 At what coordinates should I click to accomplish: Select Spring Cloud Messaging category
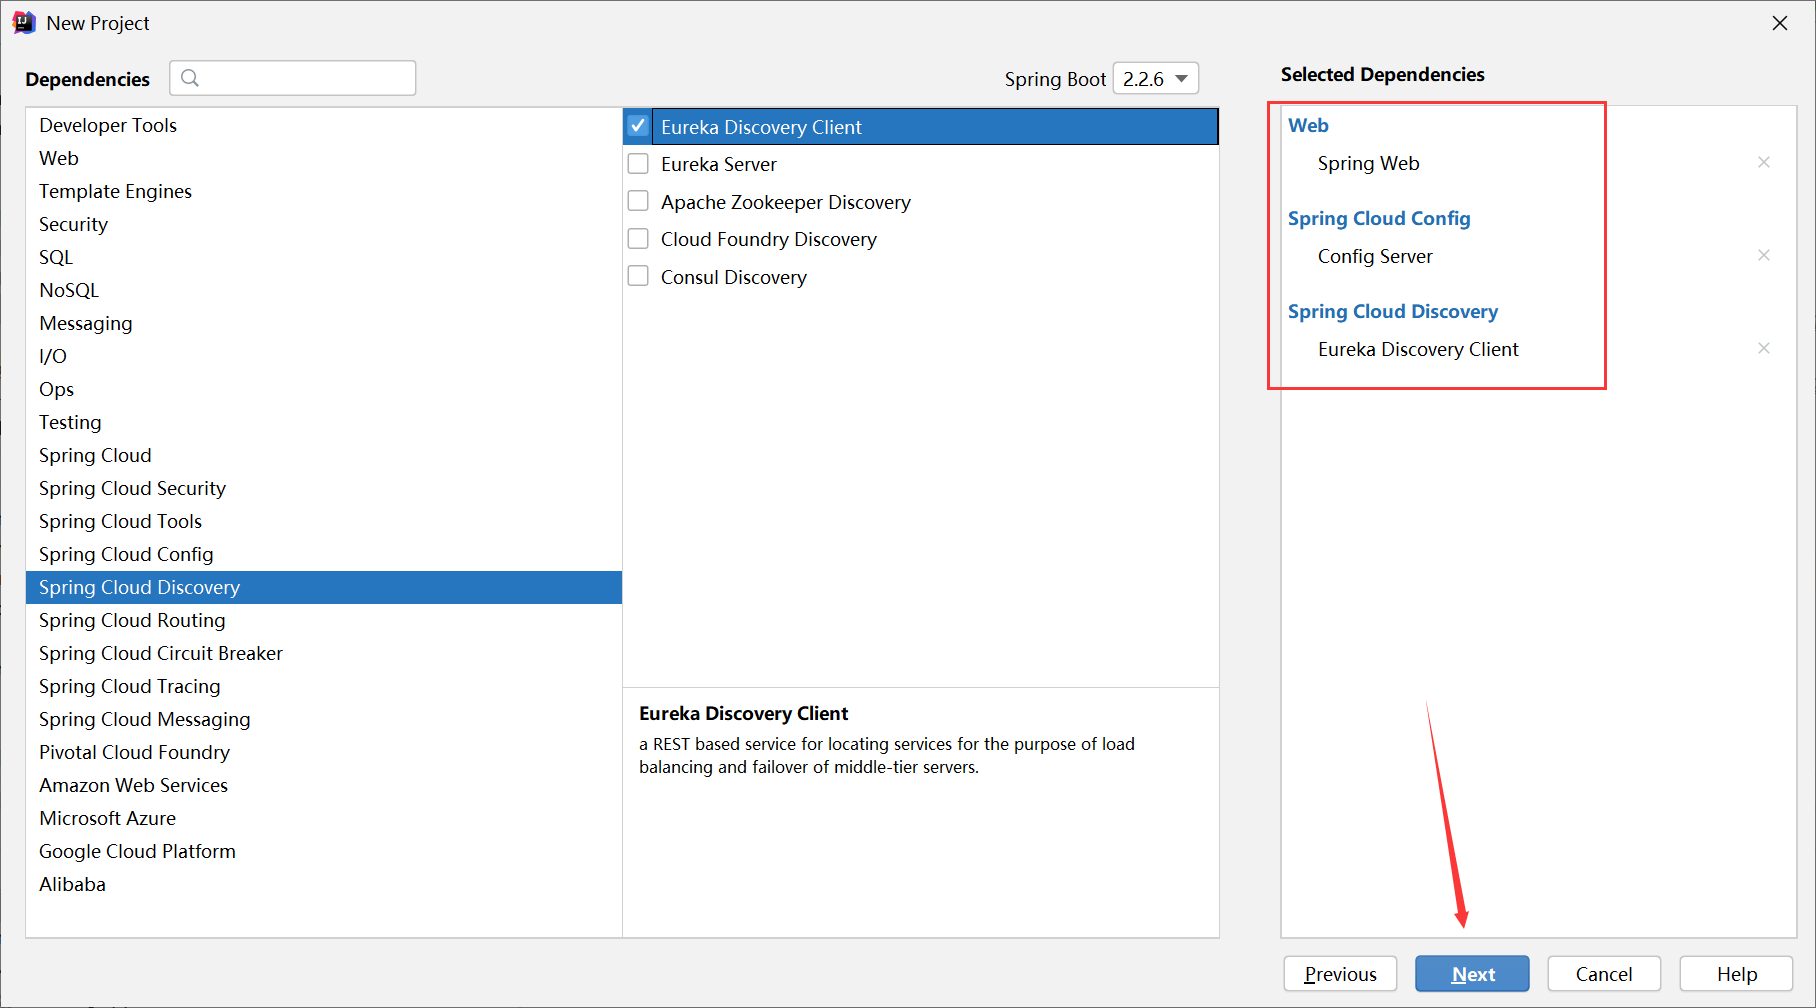coord(324,719)
